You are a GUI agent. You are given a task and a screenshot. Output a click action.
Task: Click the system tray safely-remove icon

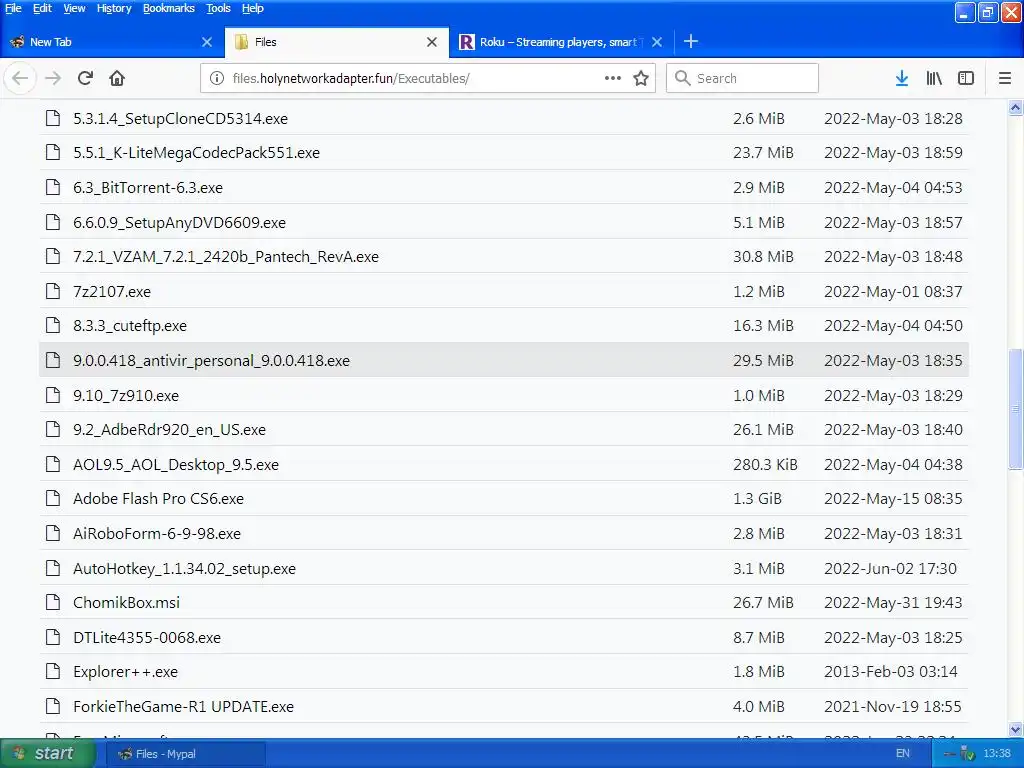coord(966,754)
